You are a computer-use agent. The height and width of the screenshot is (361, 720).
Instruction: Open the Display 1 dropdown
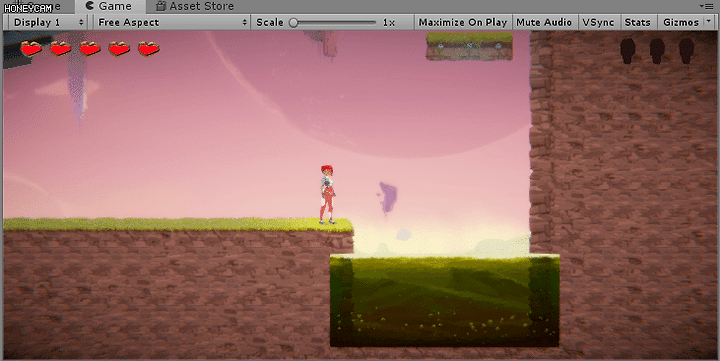(x=48, y=22)
